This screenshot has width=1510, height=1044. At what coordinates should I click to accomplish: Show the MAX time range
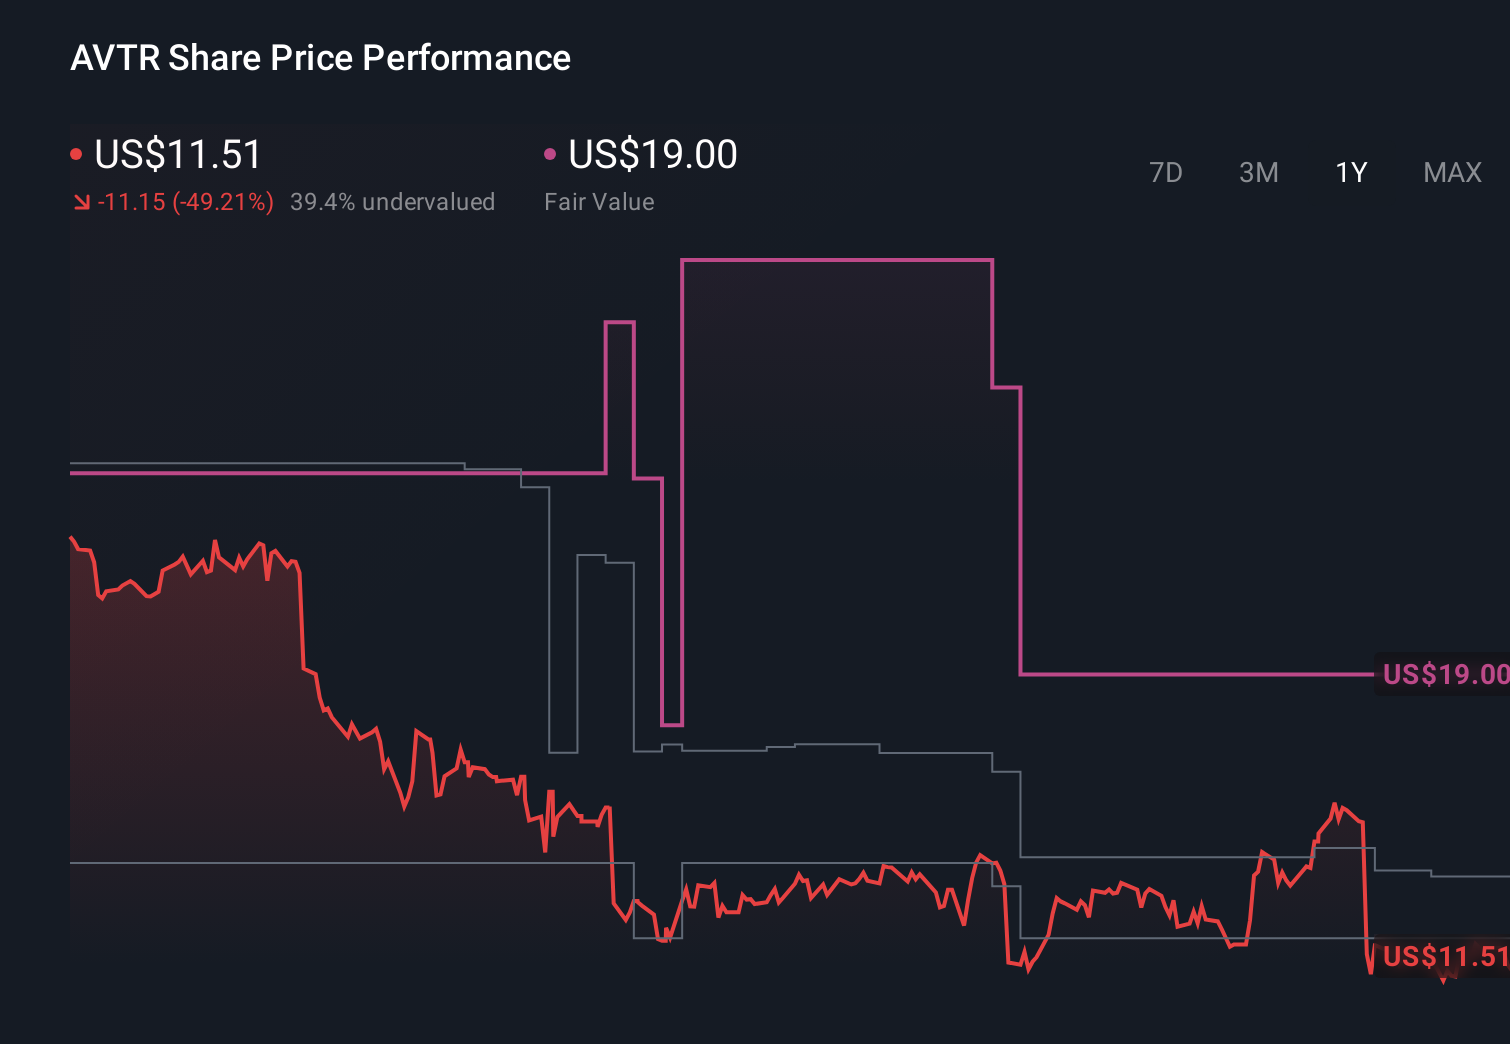(x=1452, y=173)
